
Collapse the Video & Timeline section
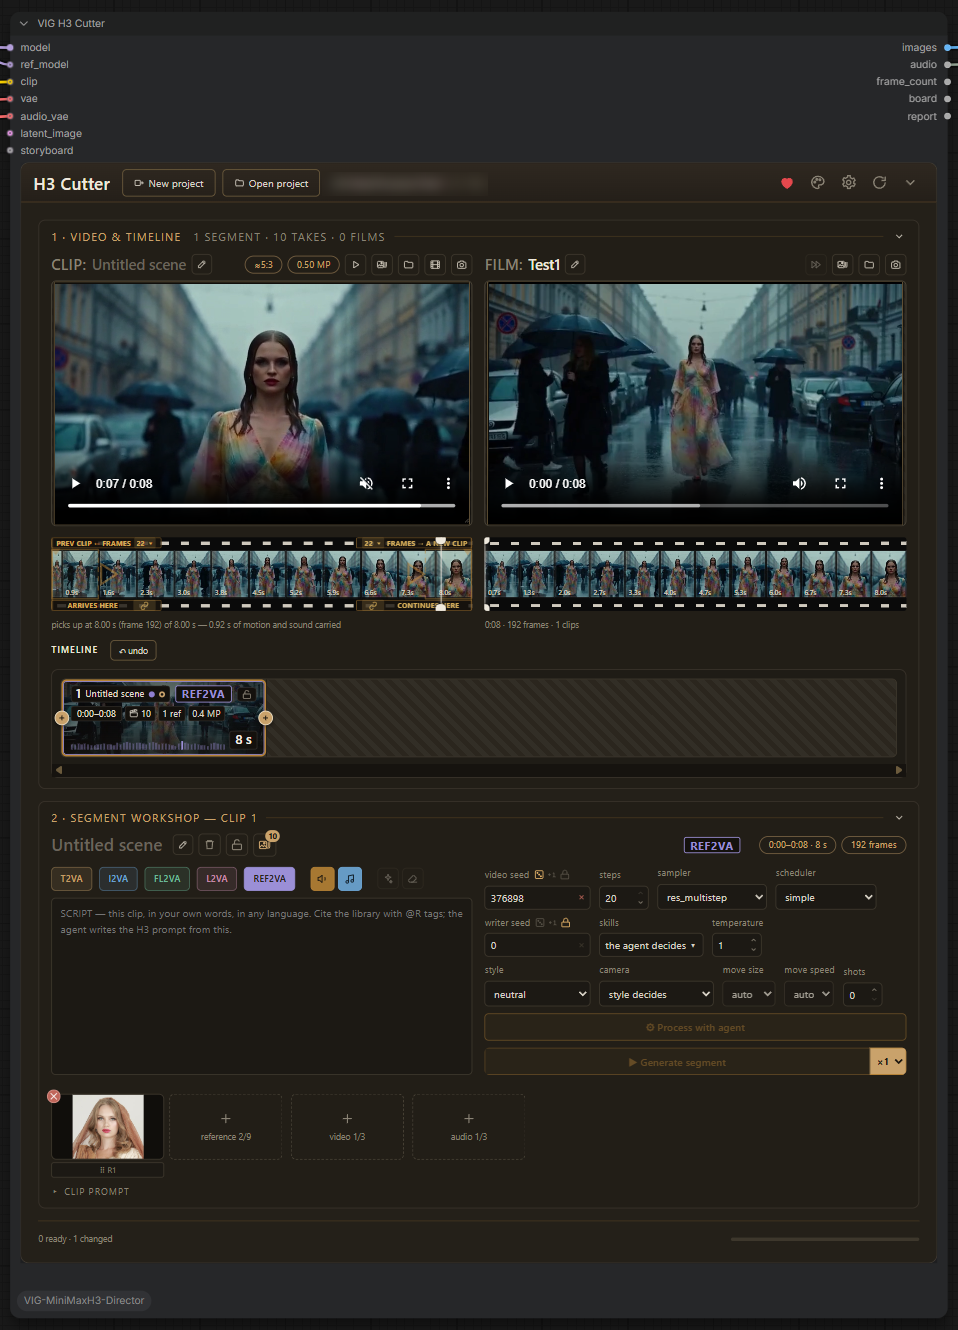pyautogui.click(x=899, y=237)
